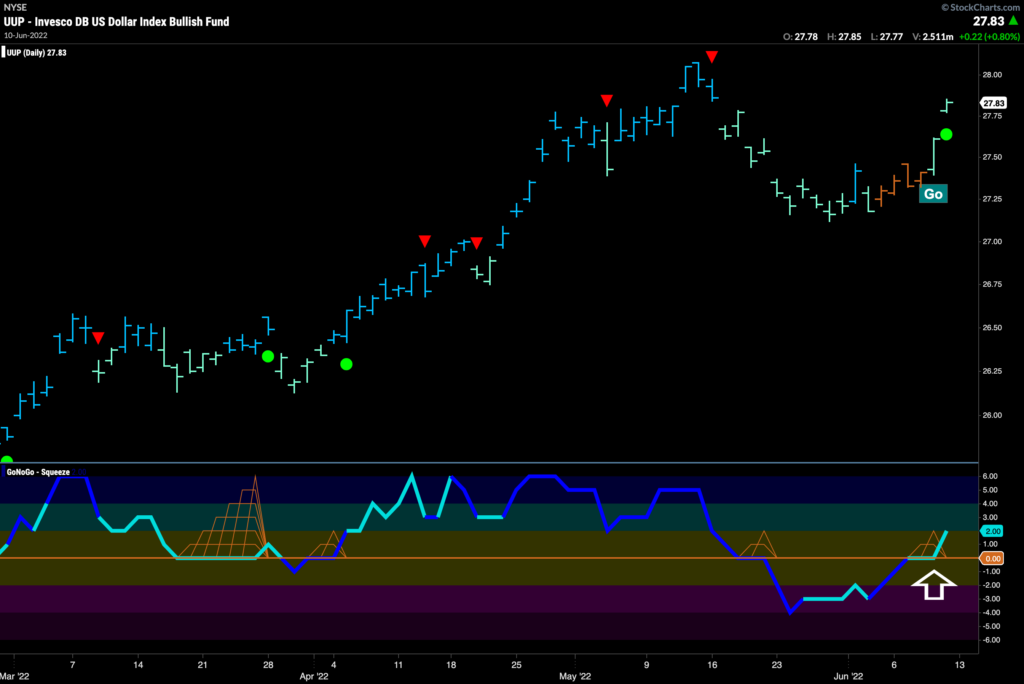Click the Jun '22 date axis label

click(848, 676)
